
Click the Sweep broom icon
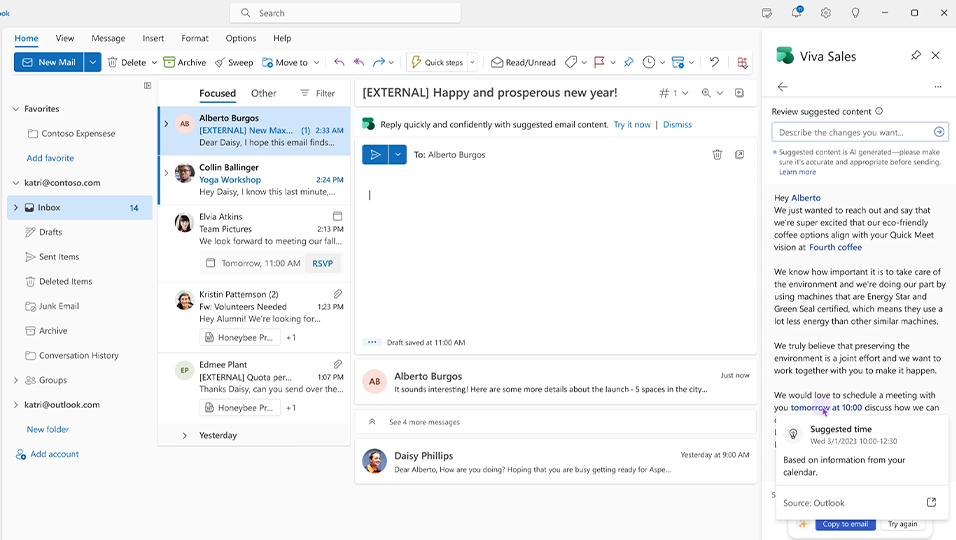pyautogui.click(x=220, y=62)
